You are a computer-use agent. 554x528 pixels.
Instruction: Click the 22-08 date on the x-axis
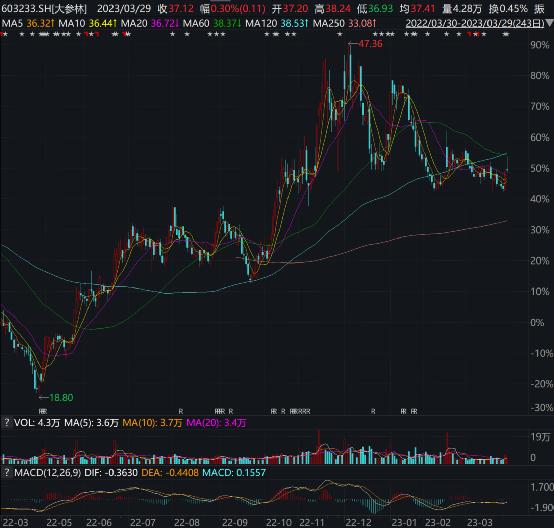click(x=187, y=523)
